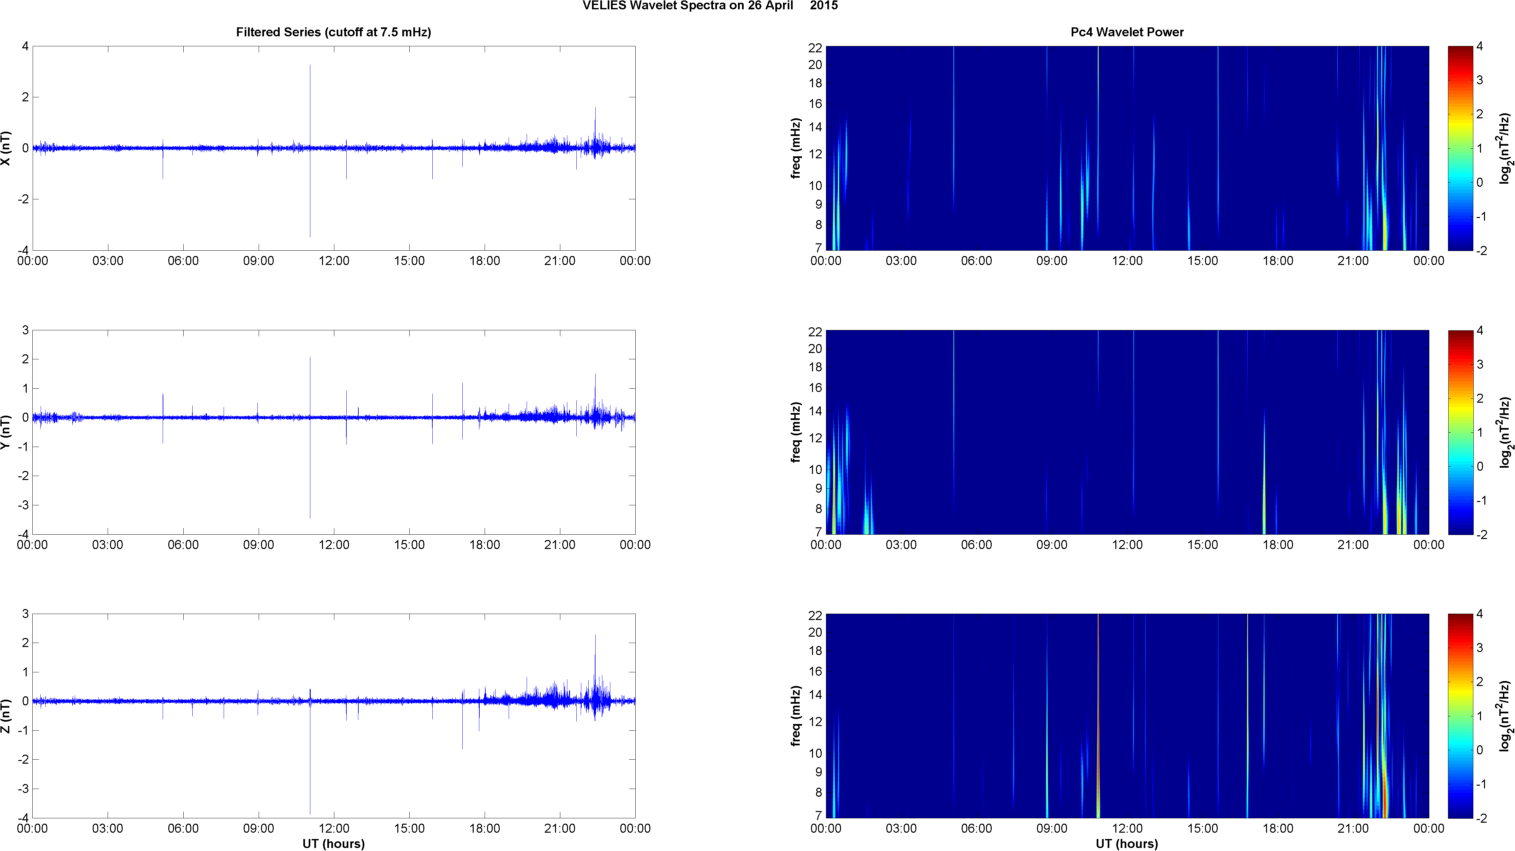This screenshot has width=1515, height=851.
Task: Click 'UT (hours)' label below the bottom wavelet plot
Action: coord(1127,843)
